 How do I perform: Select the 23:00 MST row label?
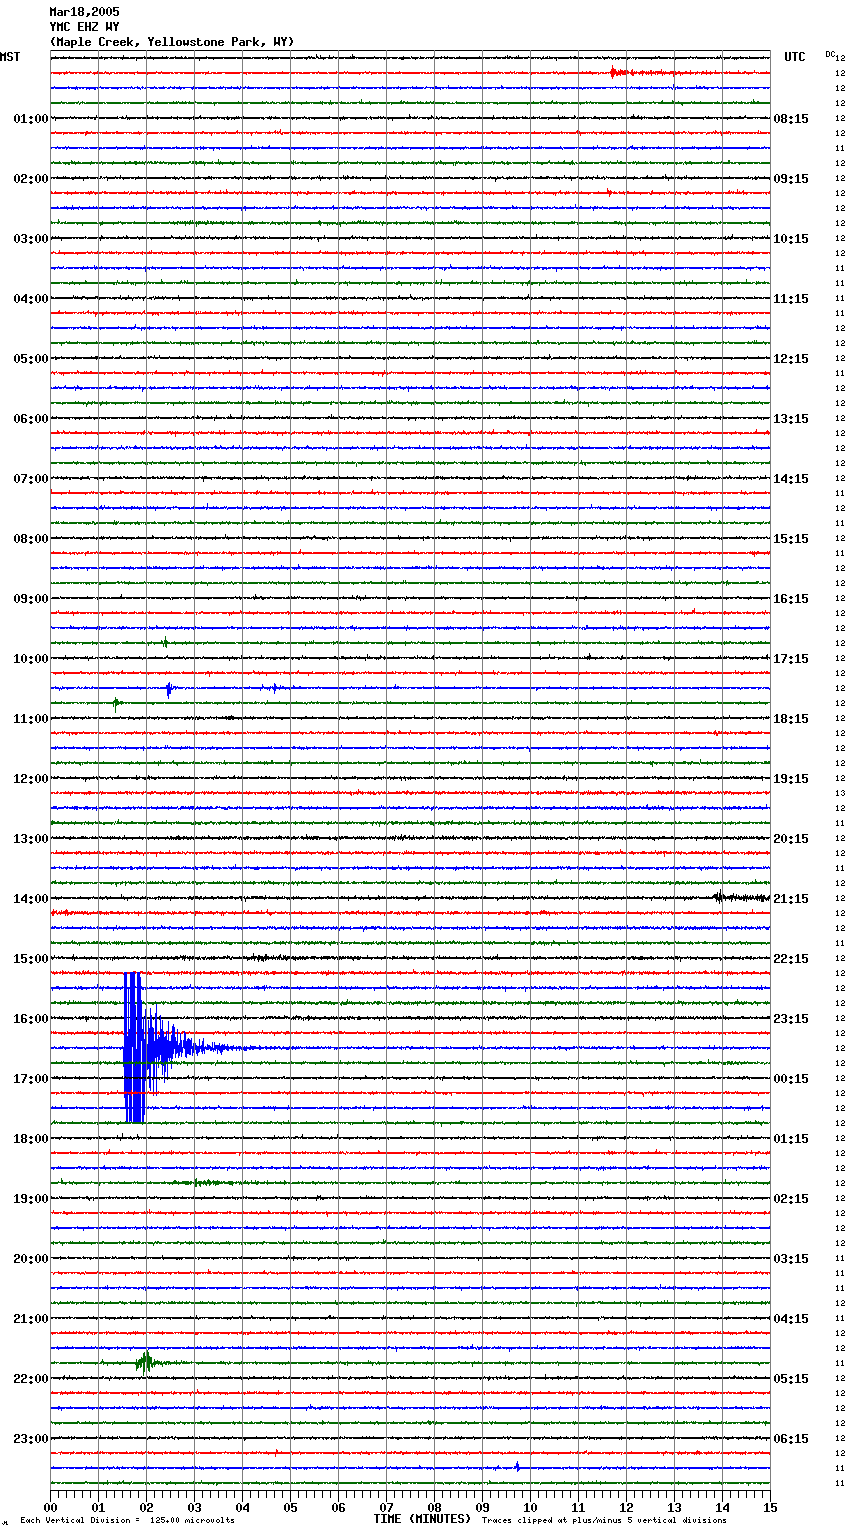click(x=31, y=1439)
